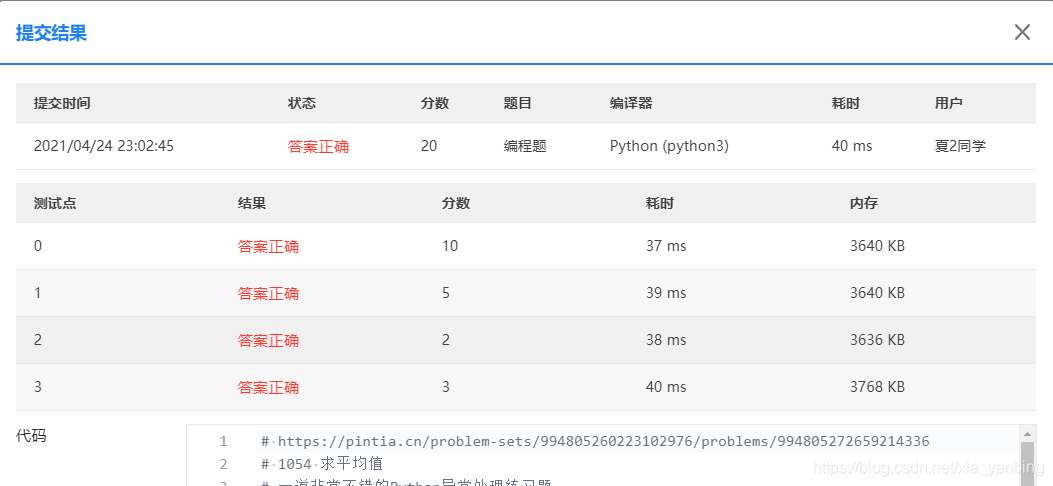Click the submission status 答案正确 in top row
The width and height of the screenshot is (1053, 486).
click(318, 146)
